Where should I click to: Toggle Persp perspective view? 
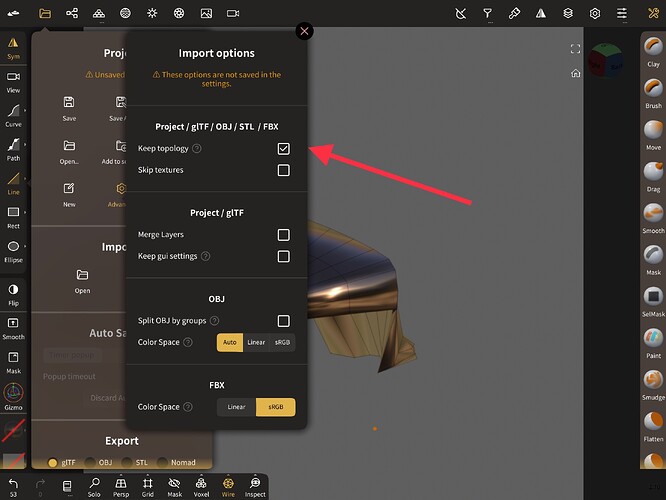point(121,487)
